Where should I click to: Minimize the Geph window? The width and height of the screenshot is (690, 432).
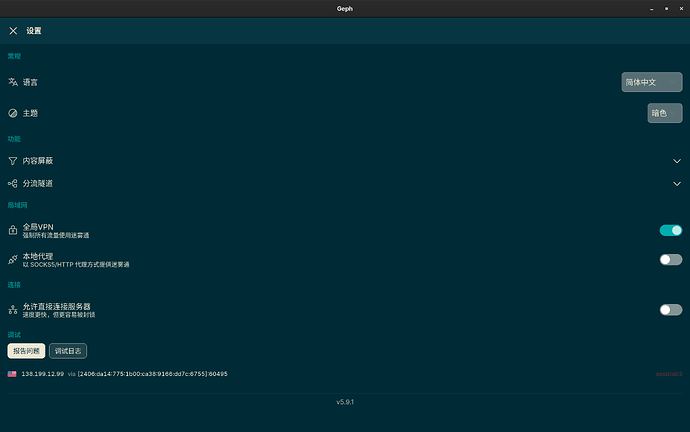(652, 9)
